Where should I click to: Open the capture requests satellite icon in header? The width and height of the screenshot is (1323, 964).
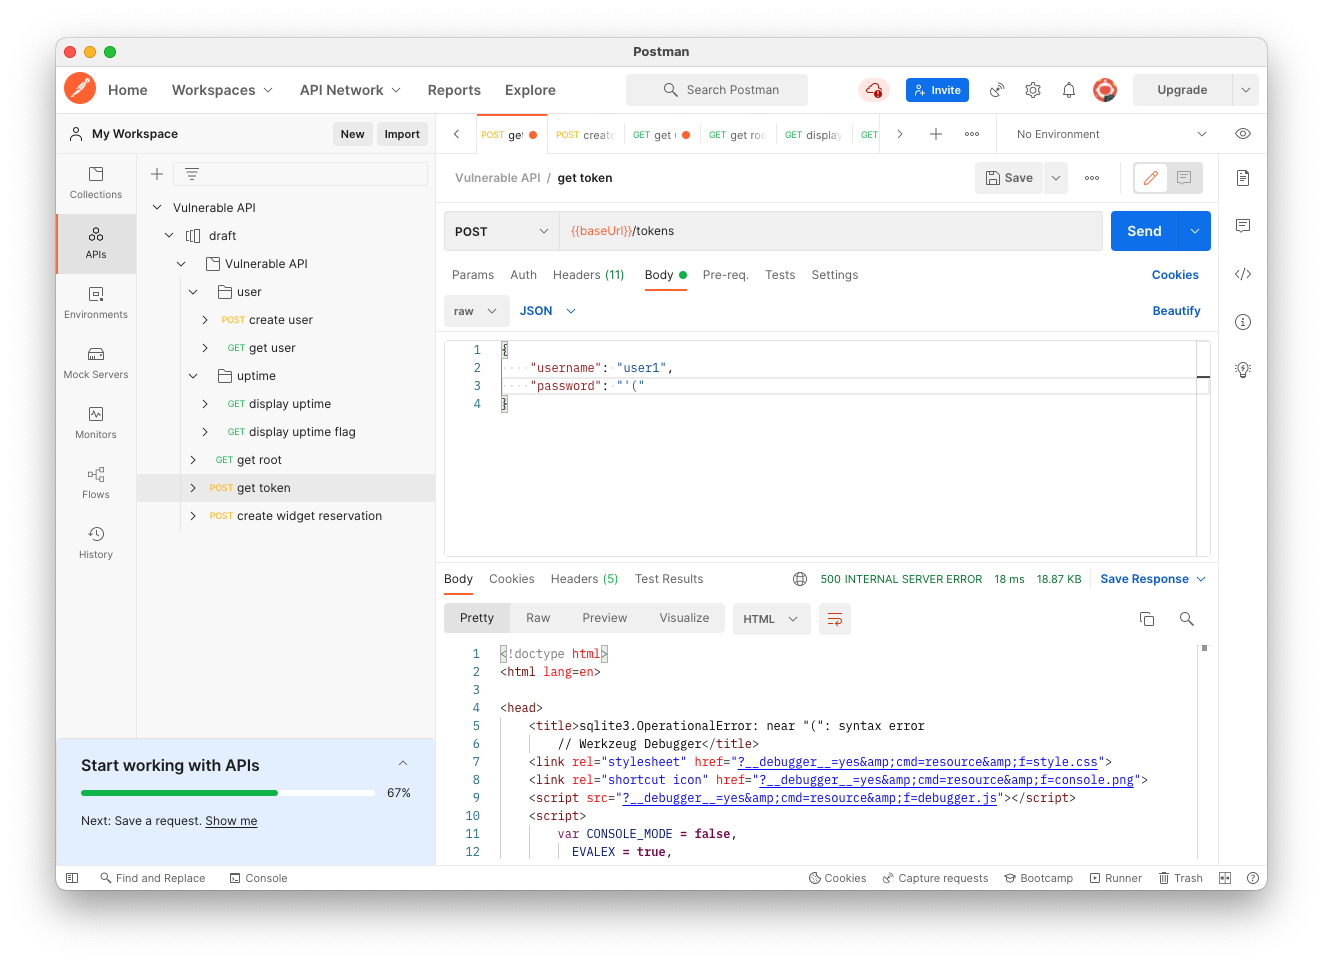(997, 90)
